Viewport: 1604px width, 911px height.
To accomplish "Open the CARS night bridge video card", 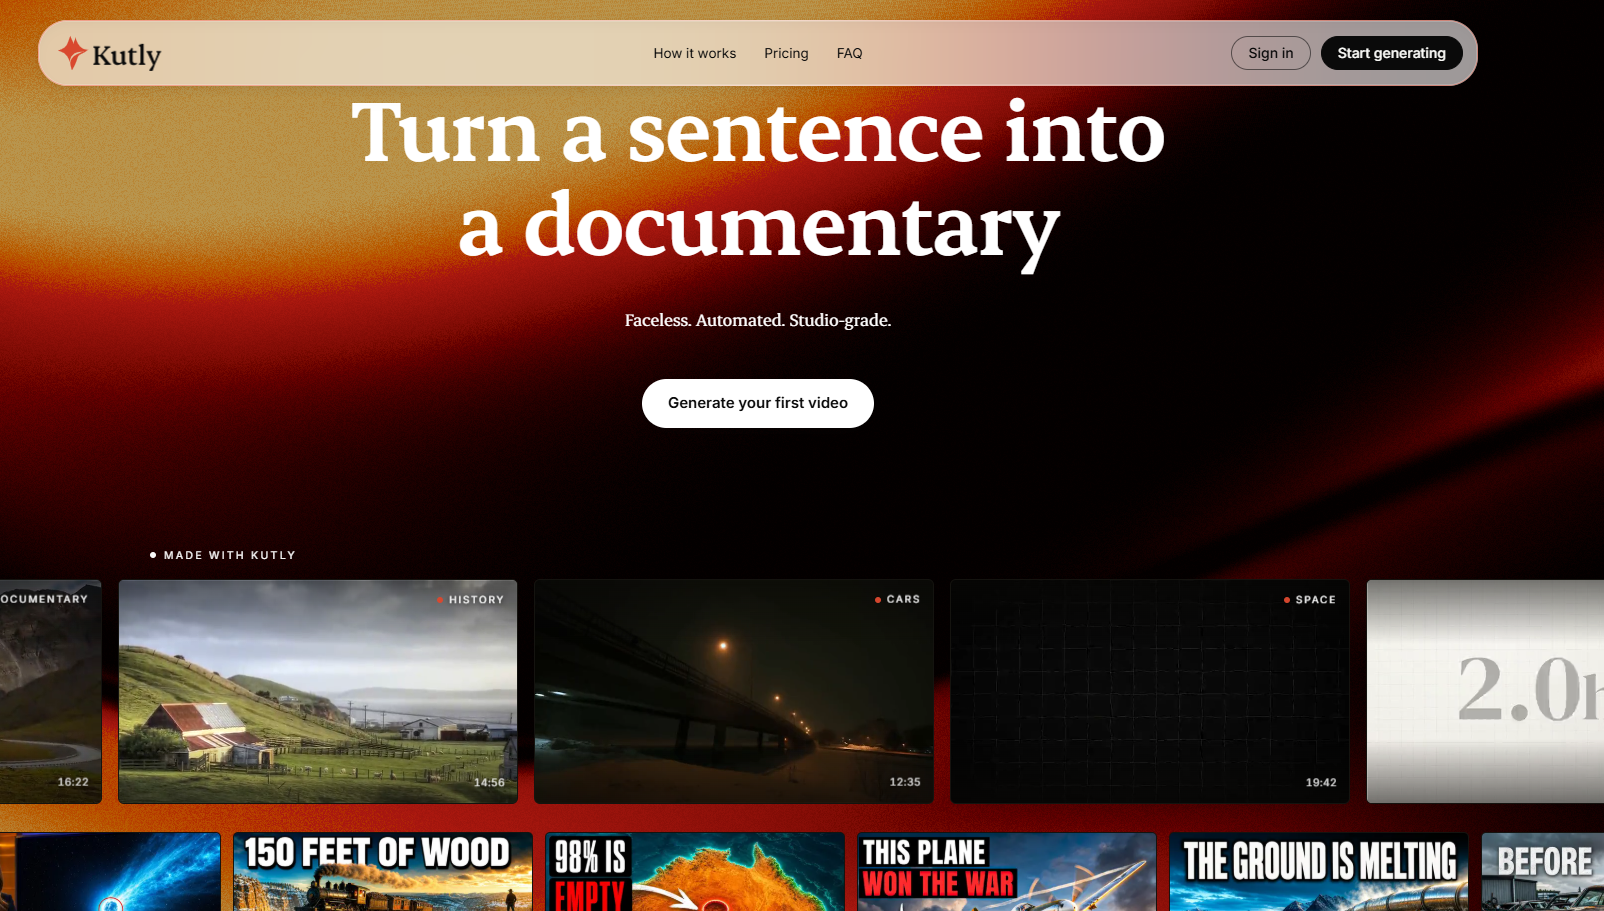I will tap(733, 691).
